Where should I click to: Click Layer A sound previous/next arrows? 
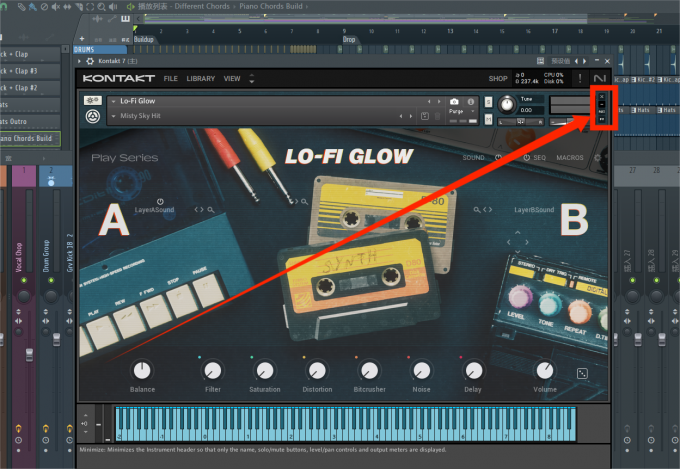[x=199, y=210]
